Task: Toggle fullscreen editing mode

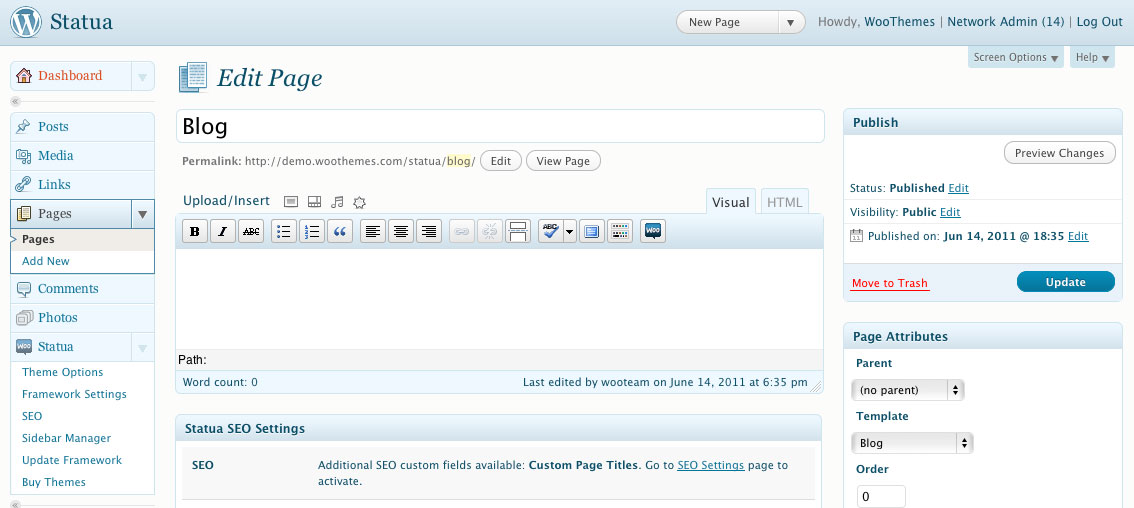Action: (x=592, y=232)
